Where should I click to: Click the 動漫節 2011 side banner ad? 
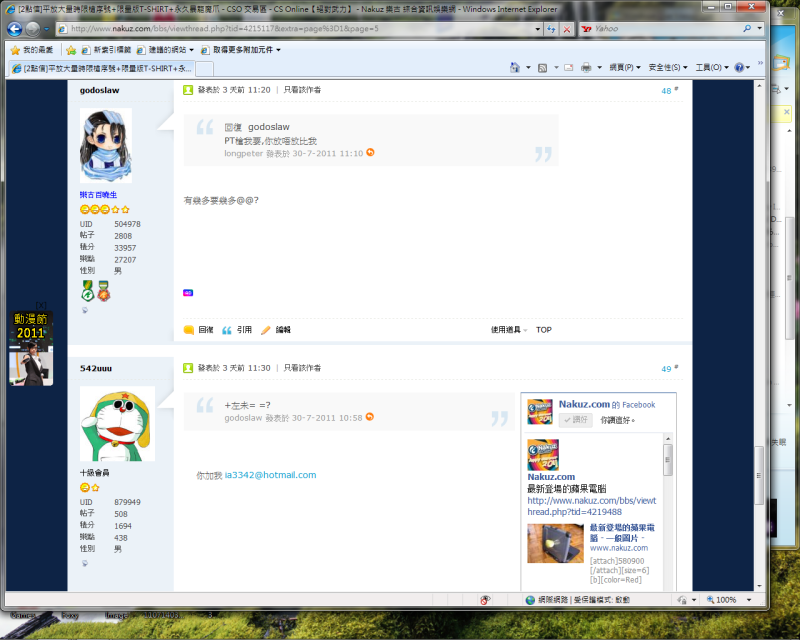(x=31, y=348)
